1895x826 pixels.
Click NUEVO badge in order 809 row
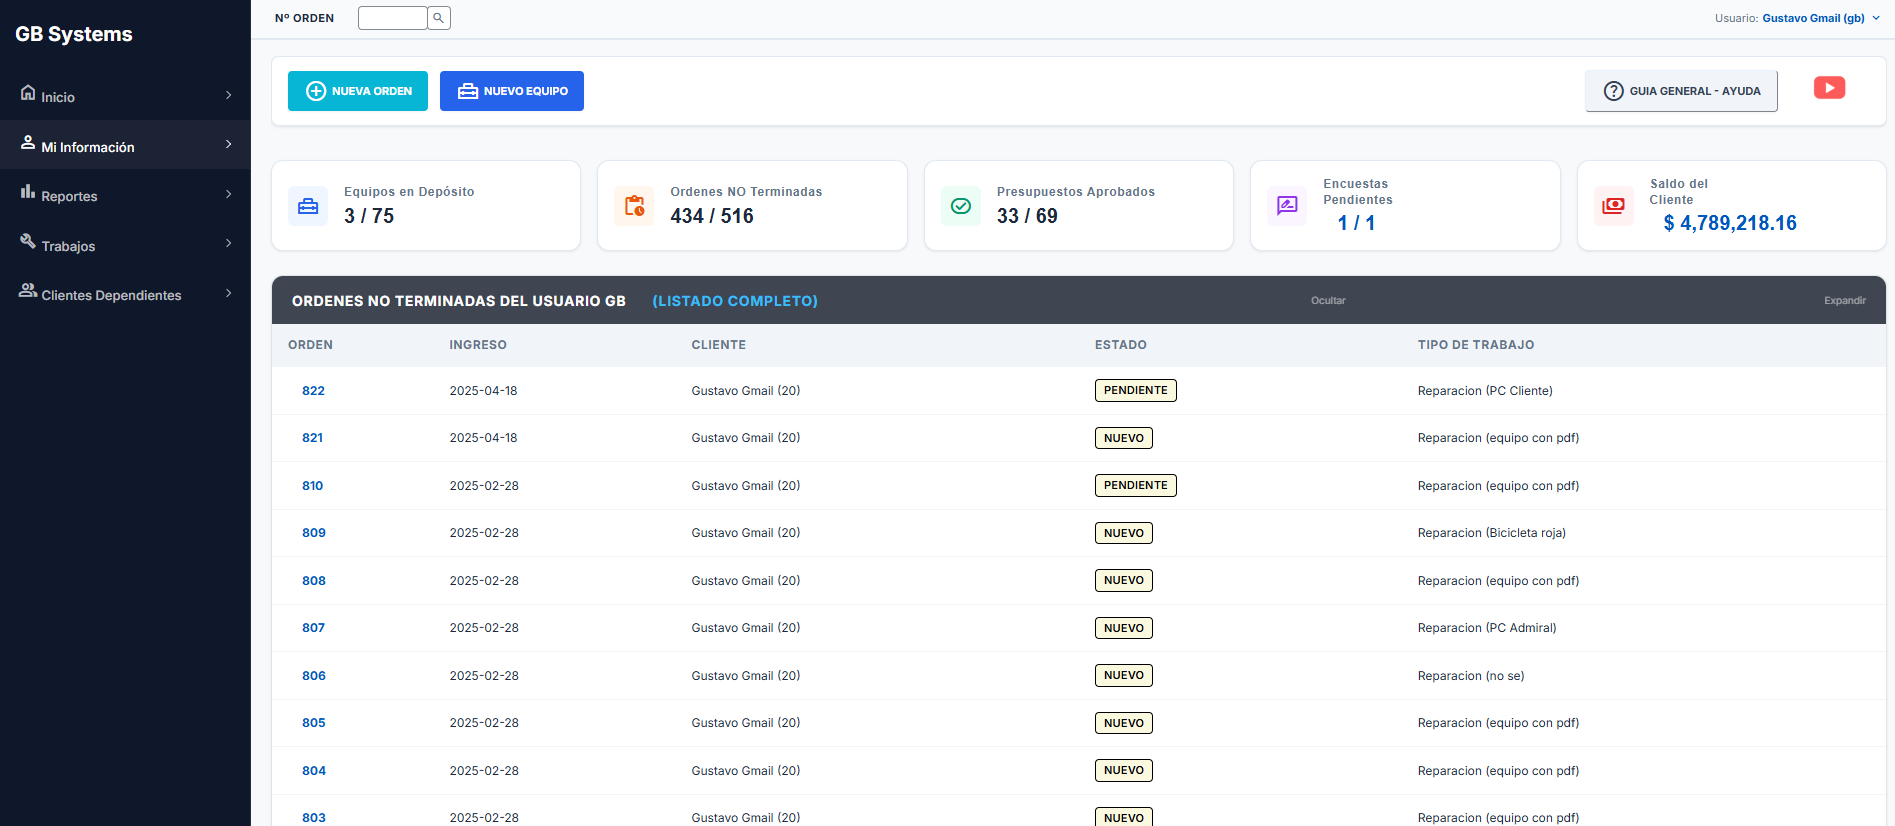(1123, 533)
